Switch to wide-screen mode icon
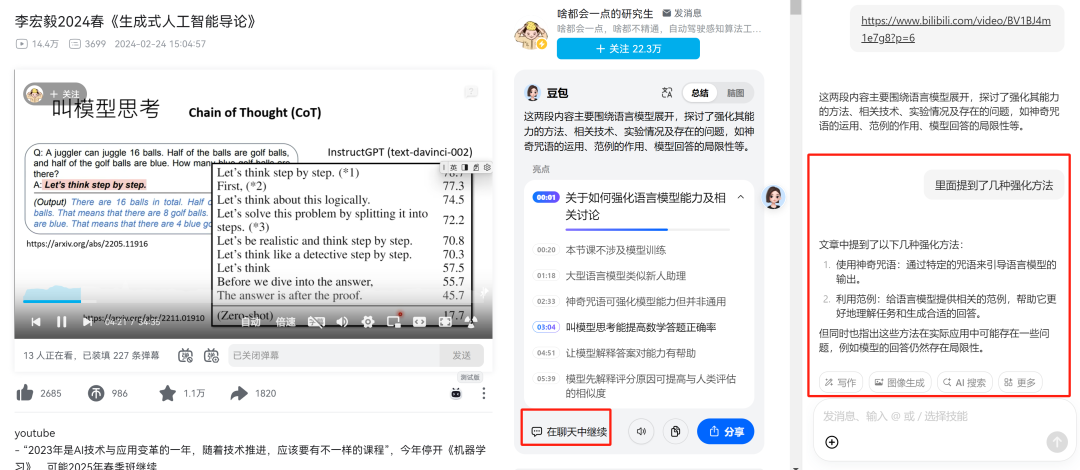Screen dimensions: 1080x470 (x=419, y=321)
